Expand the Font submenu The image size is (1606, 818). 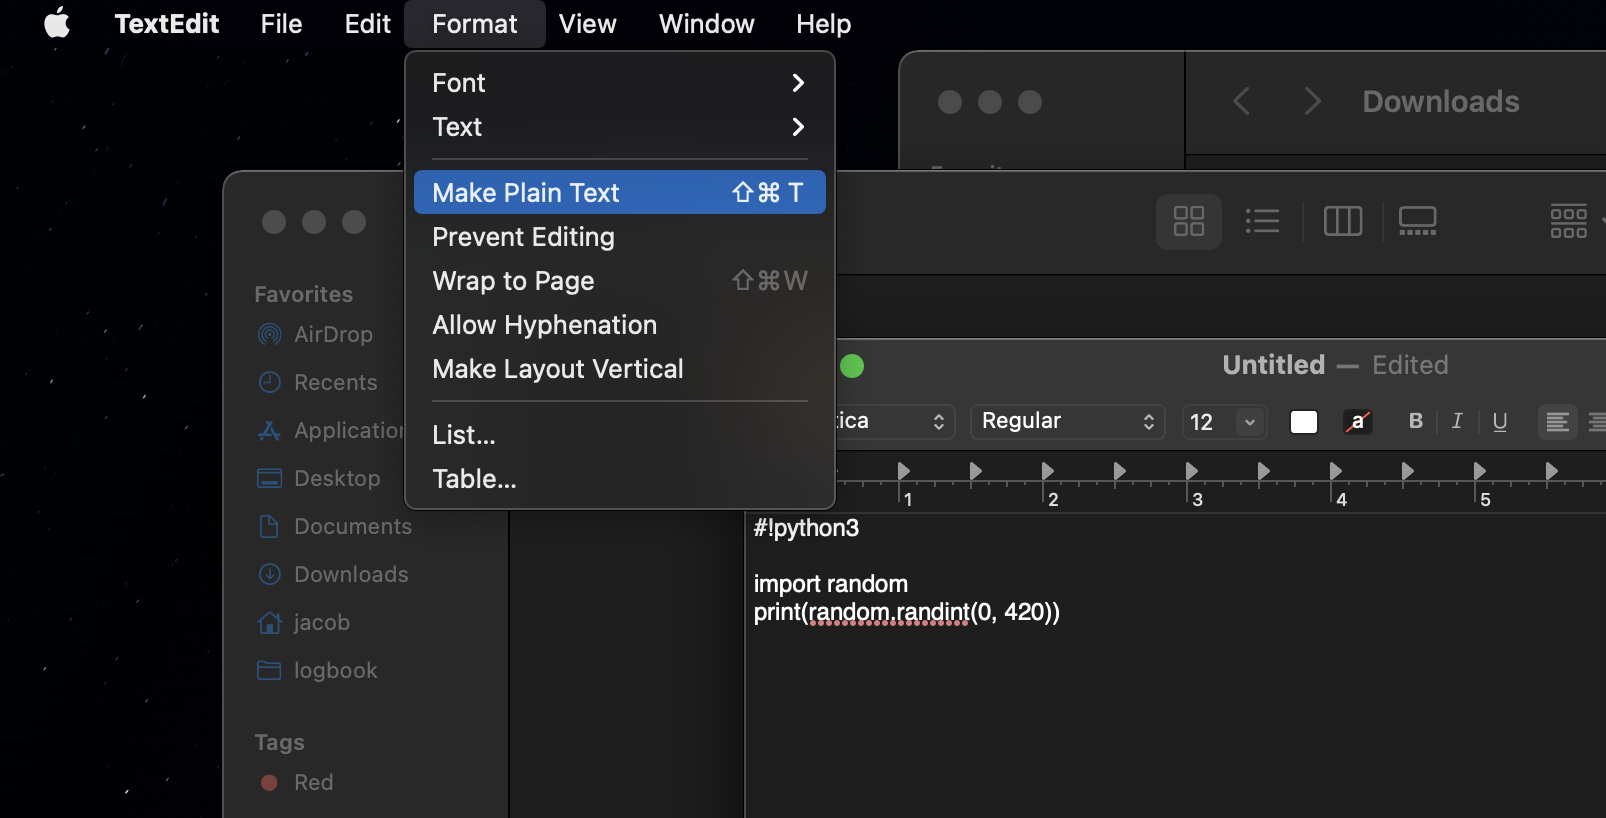coord(620,83)
